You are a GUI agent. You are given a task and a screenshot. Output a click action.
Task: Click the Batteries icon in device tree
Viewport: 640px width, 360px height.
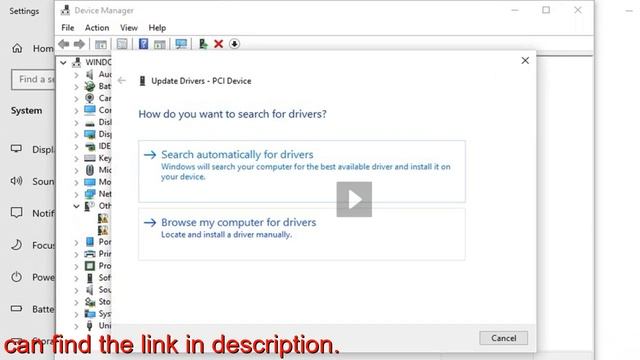[90, 86]
